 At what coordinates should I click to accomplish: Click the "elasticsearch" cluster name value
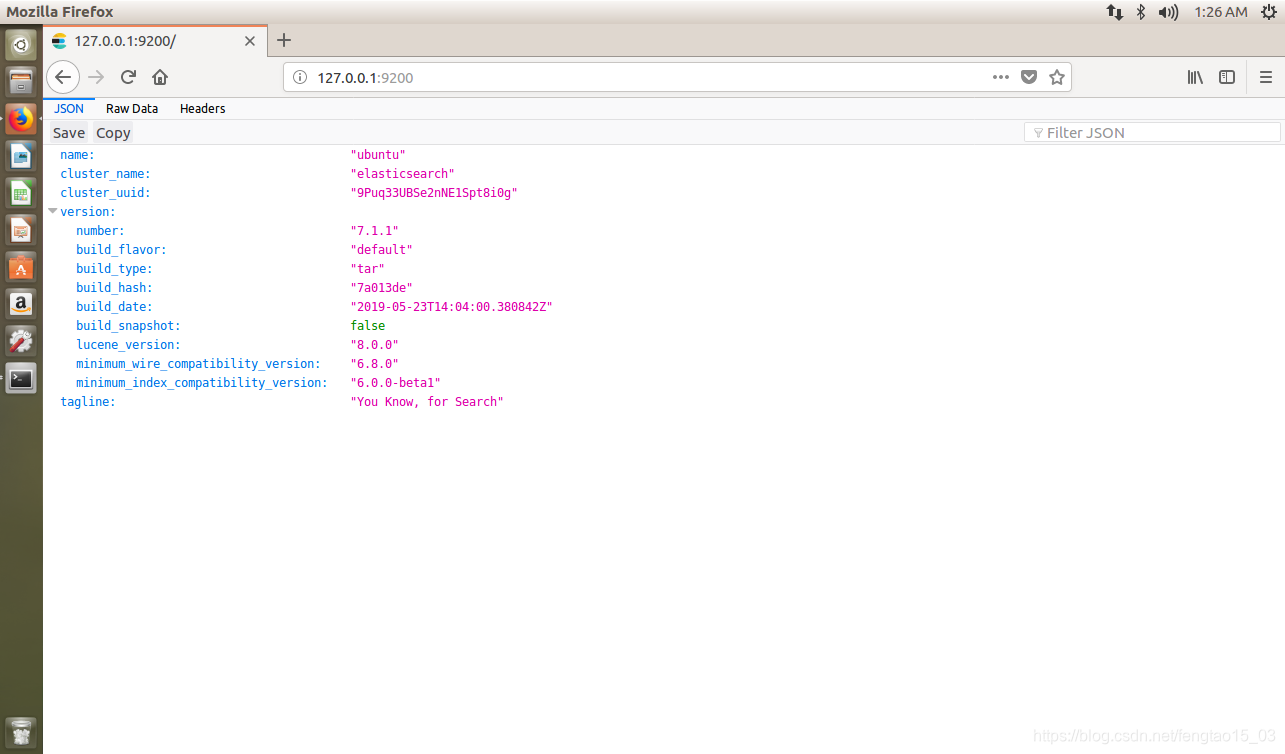(402, 174)
